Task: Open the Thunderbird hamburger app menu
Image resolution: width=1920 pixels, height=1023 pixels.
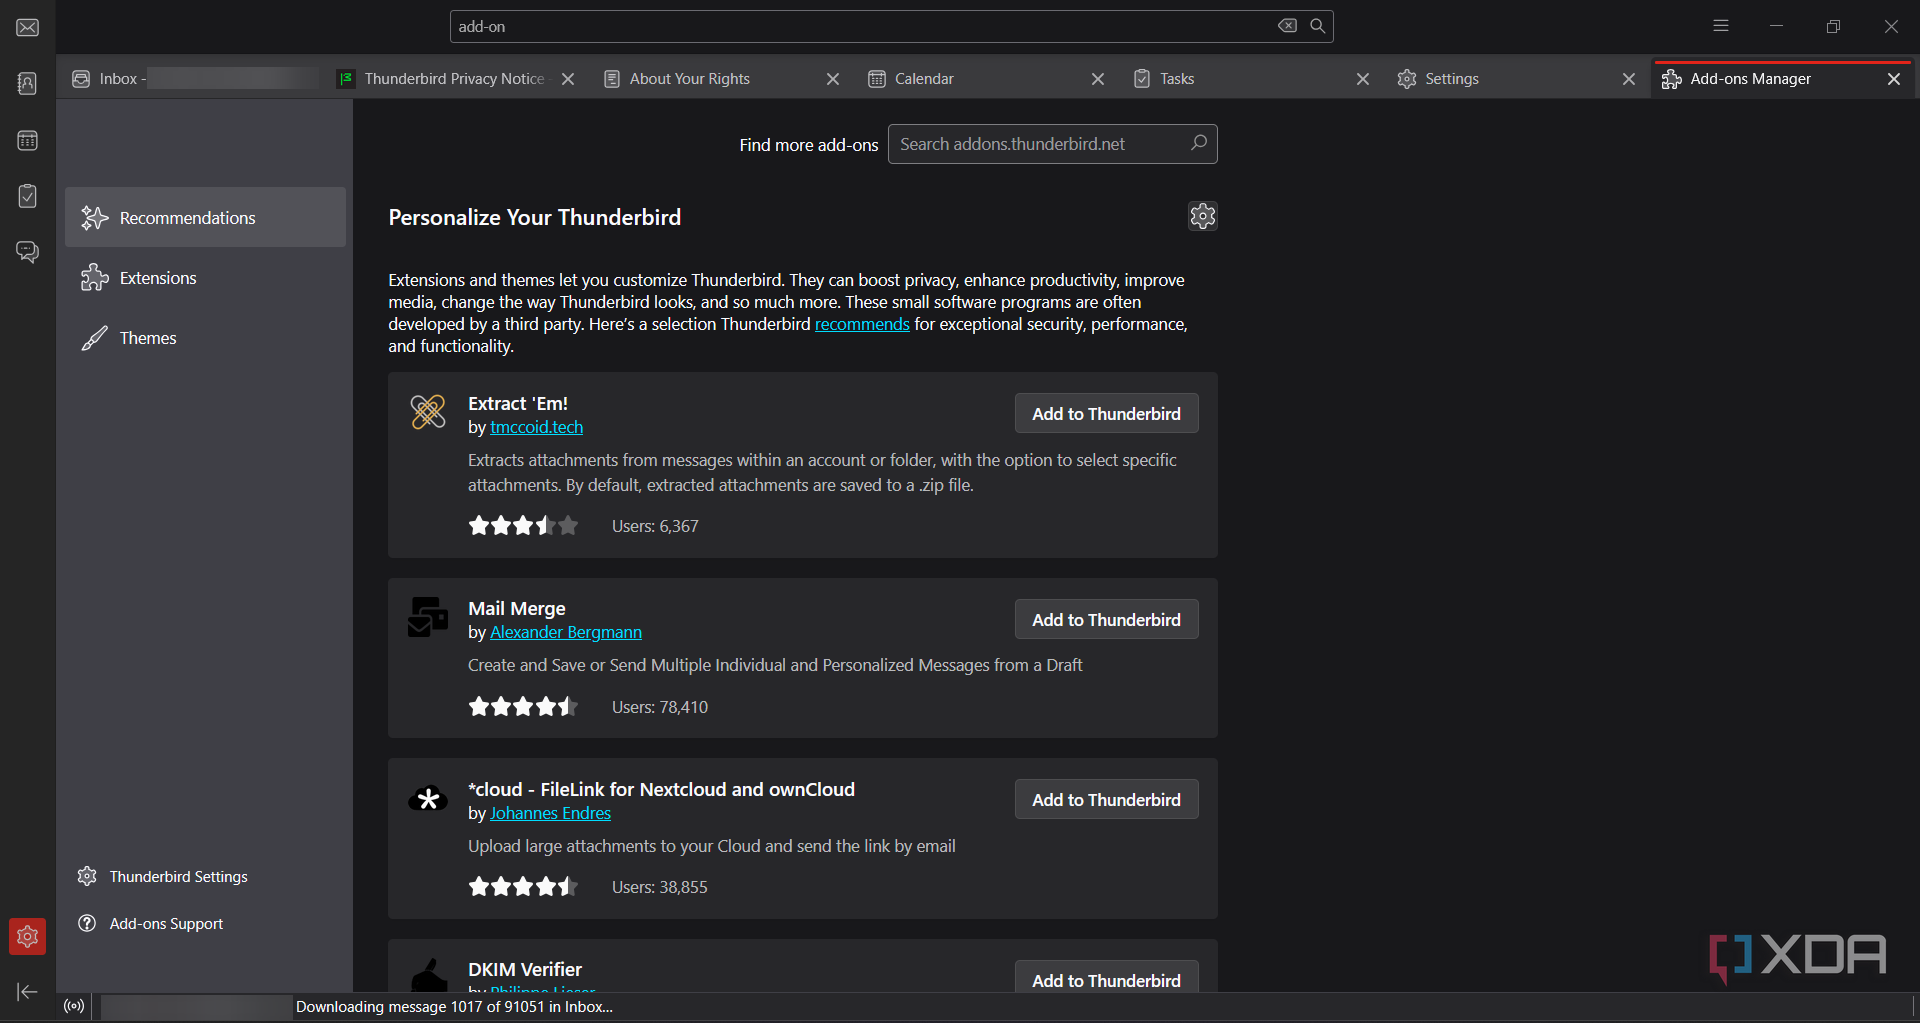Action: tap(1721, 26)
